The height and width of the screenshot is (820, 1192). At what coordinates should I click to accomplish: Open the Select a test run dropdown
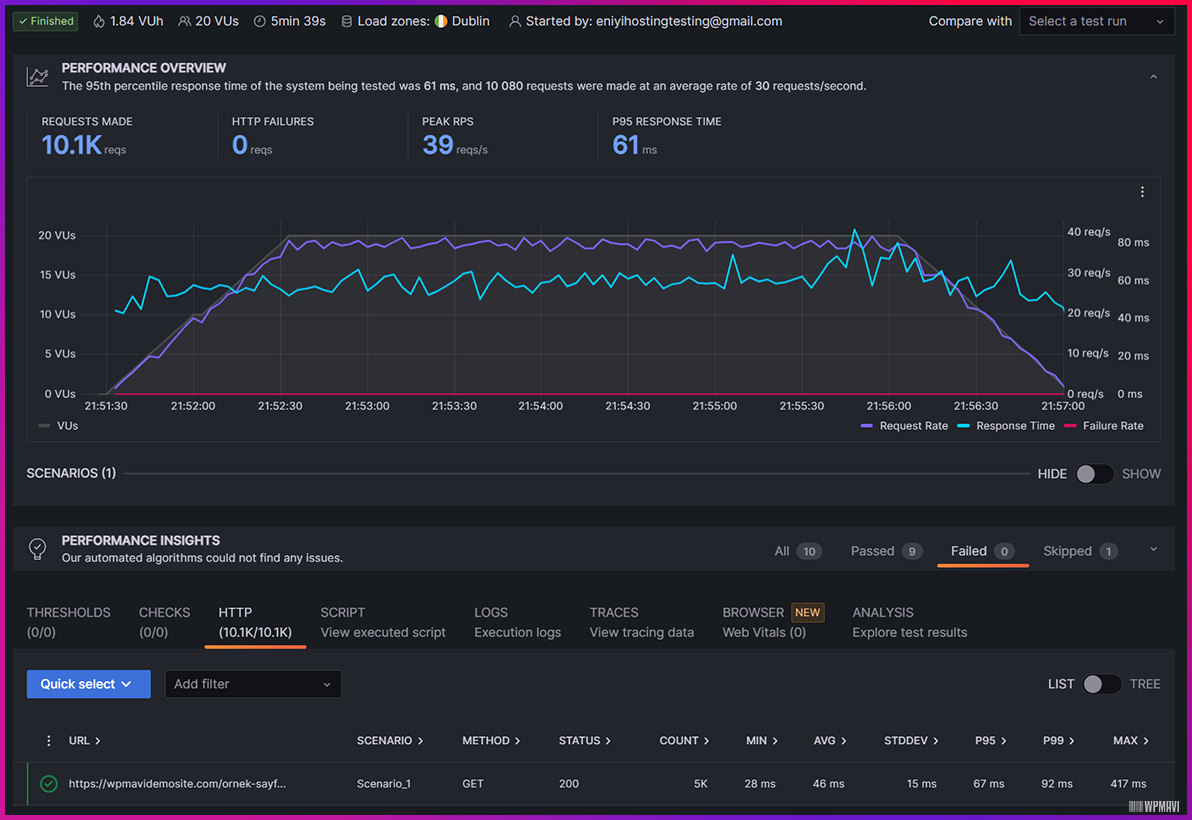[1095, 21]
